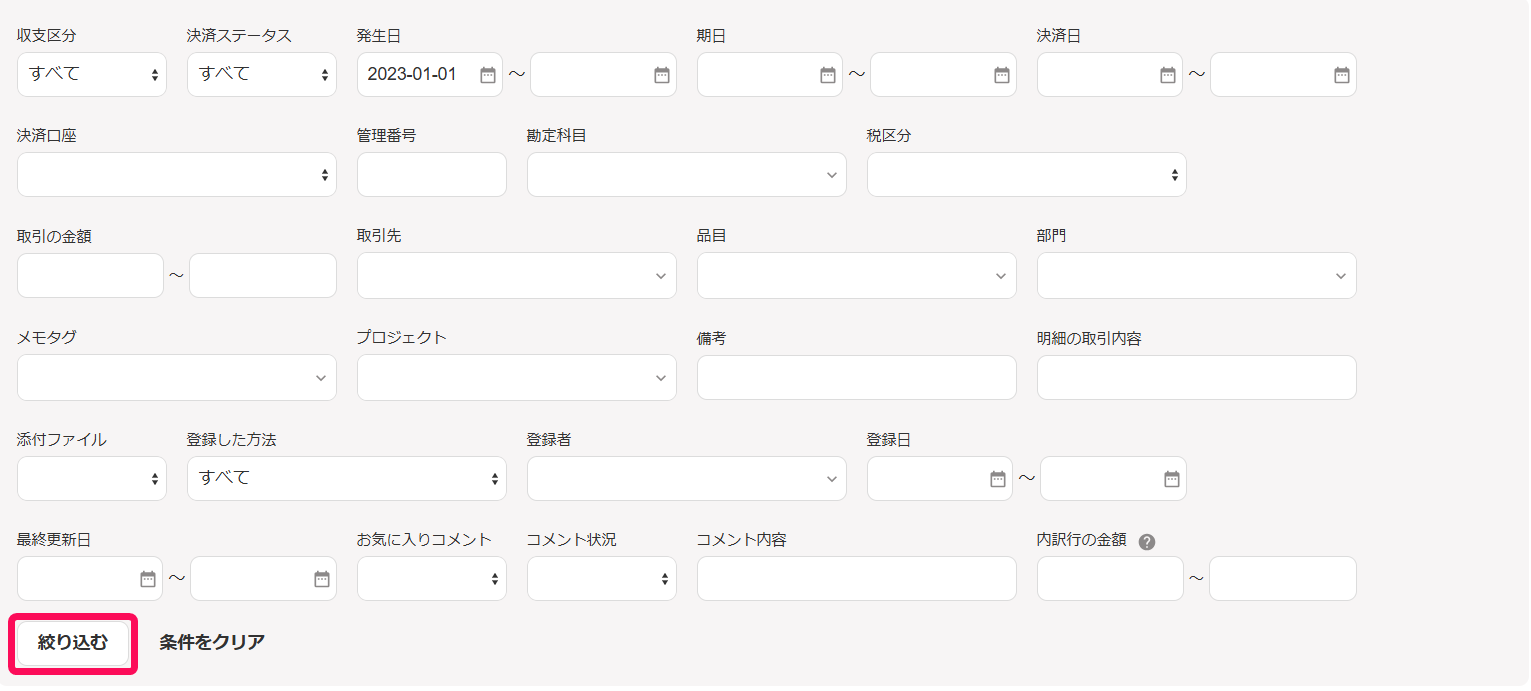Open the 収支区分 dropdown
1531x691 pixels.
[x=92, y=74]
